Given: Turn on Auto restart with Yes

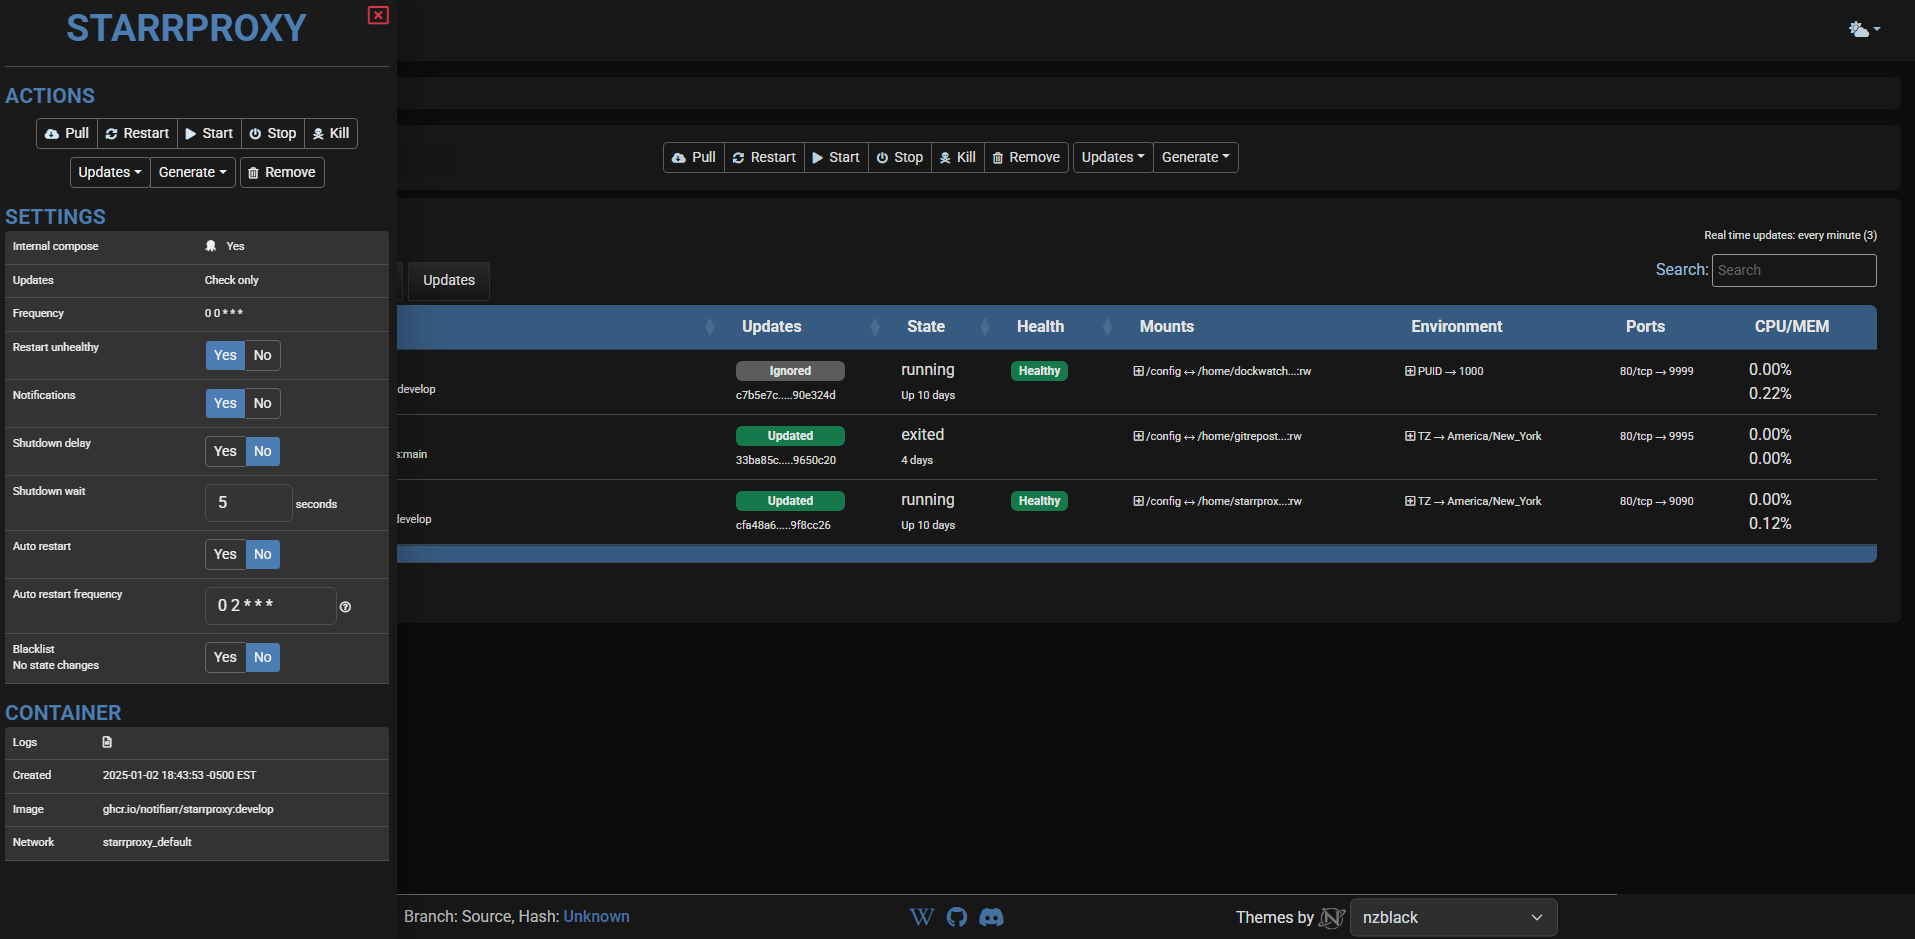Looking at the screenshot, I should coord(225,554).
